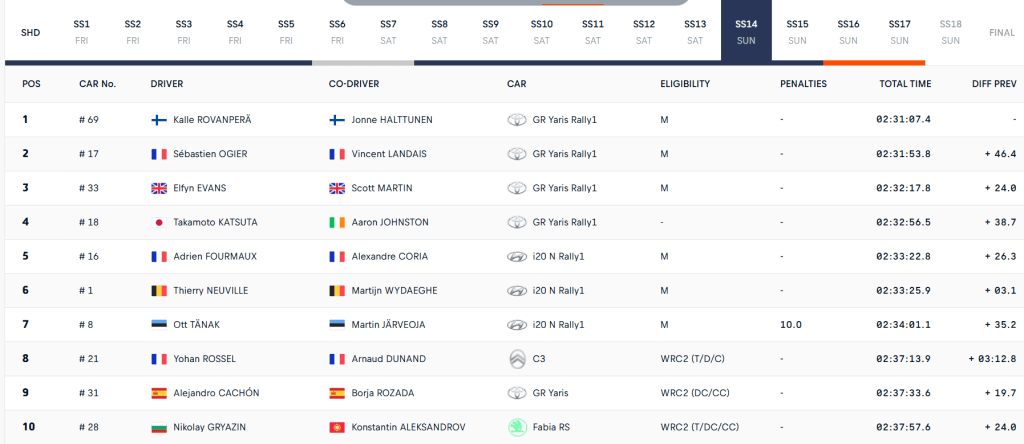
Task: Click Estonian flag beside Ott TÄNAK
Action: (158, 324)
